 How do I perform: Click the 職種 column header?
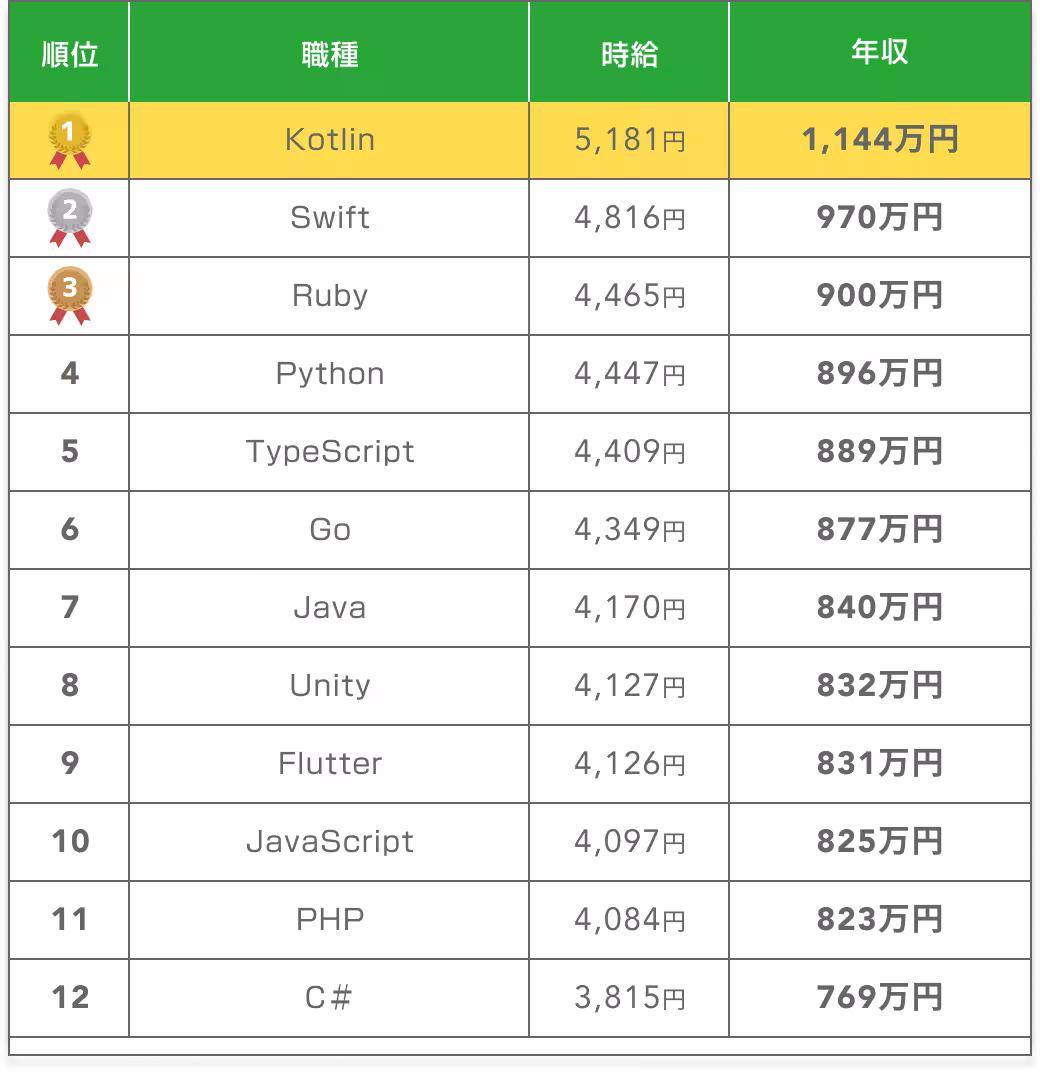pyautogui.click(x=329, y=55)
